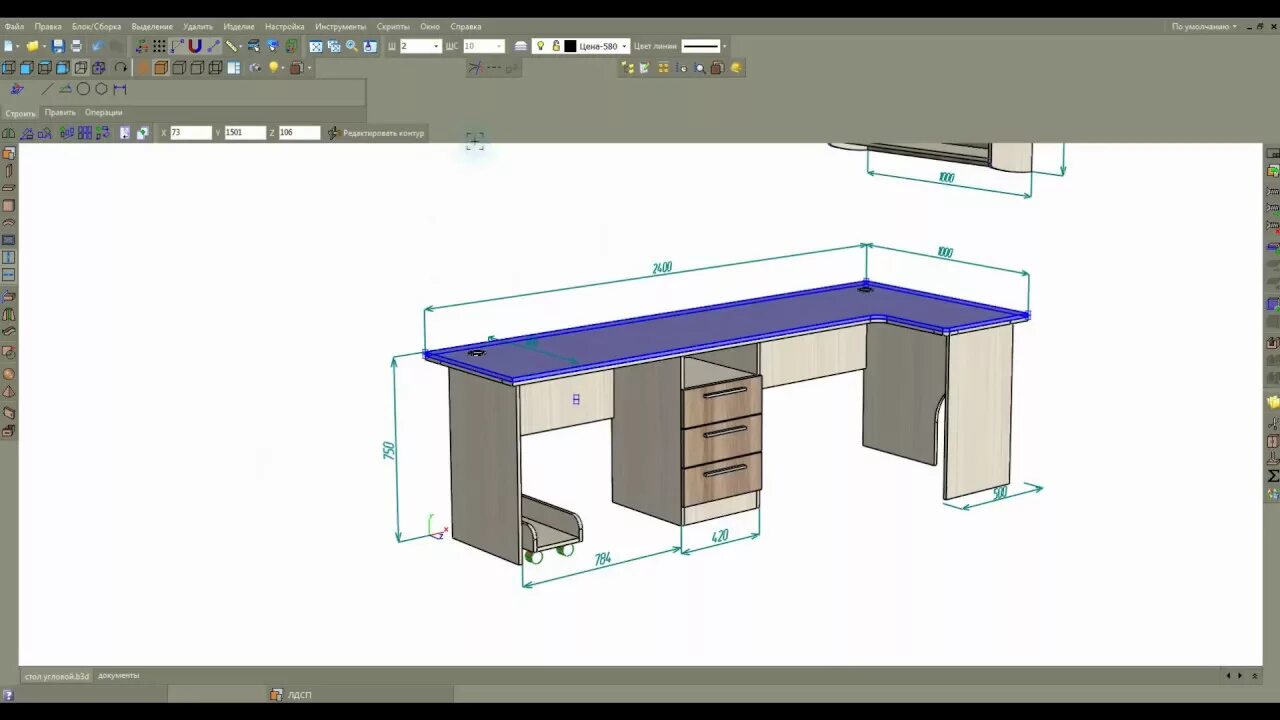This screenshot has height=720, width=1280.
Task: Click the array grid copy icon
Action: [x=85, y=132]
